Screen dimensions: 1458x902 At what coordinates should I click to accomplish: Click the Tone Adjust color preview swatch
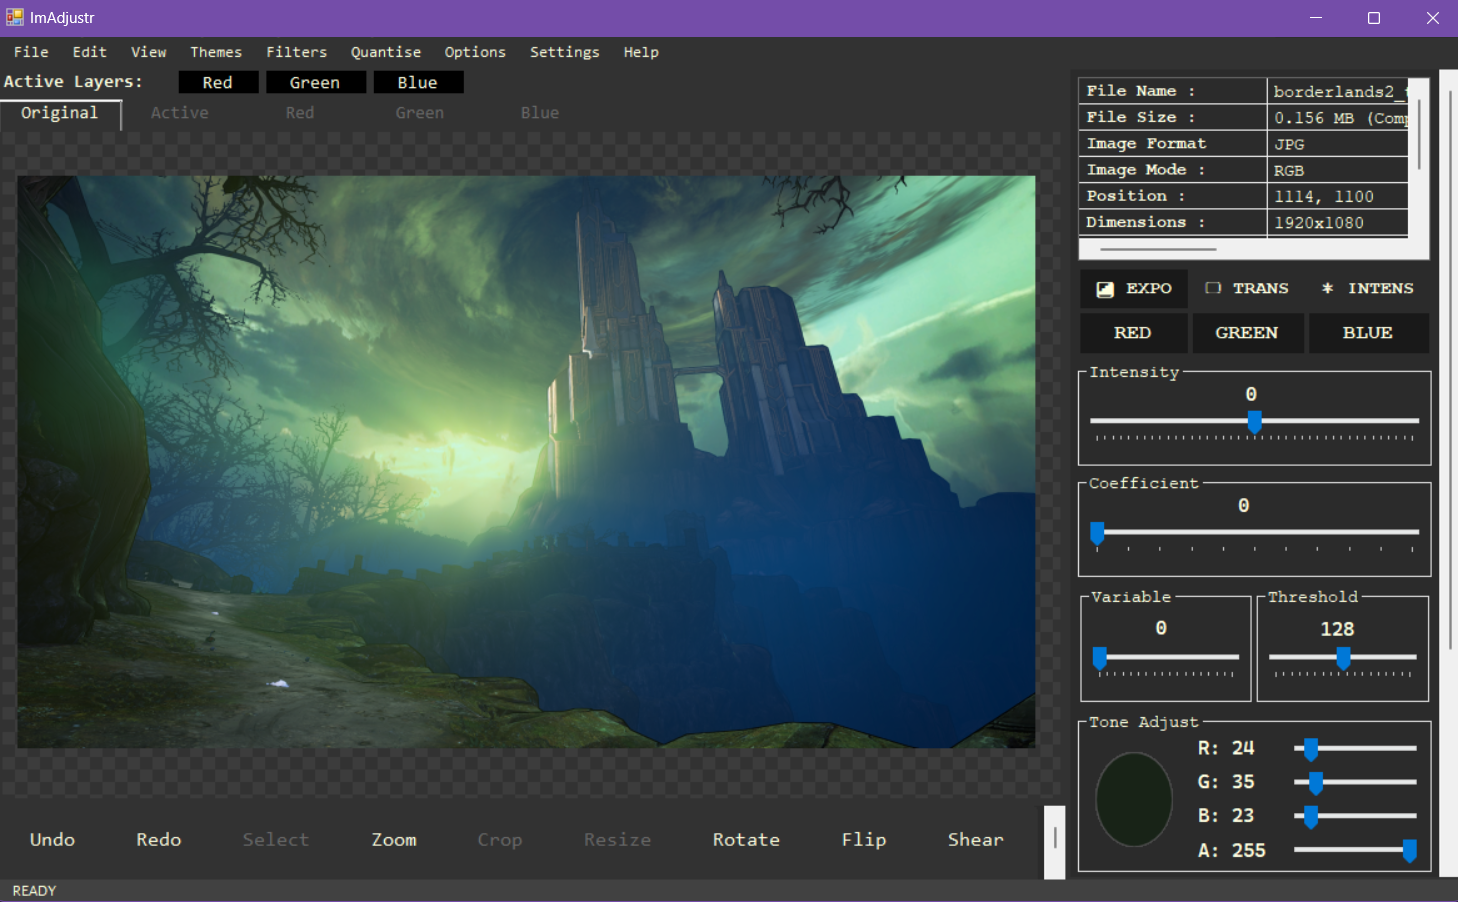pyautogui.click(x=1134, y=799)
